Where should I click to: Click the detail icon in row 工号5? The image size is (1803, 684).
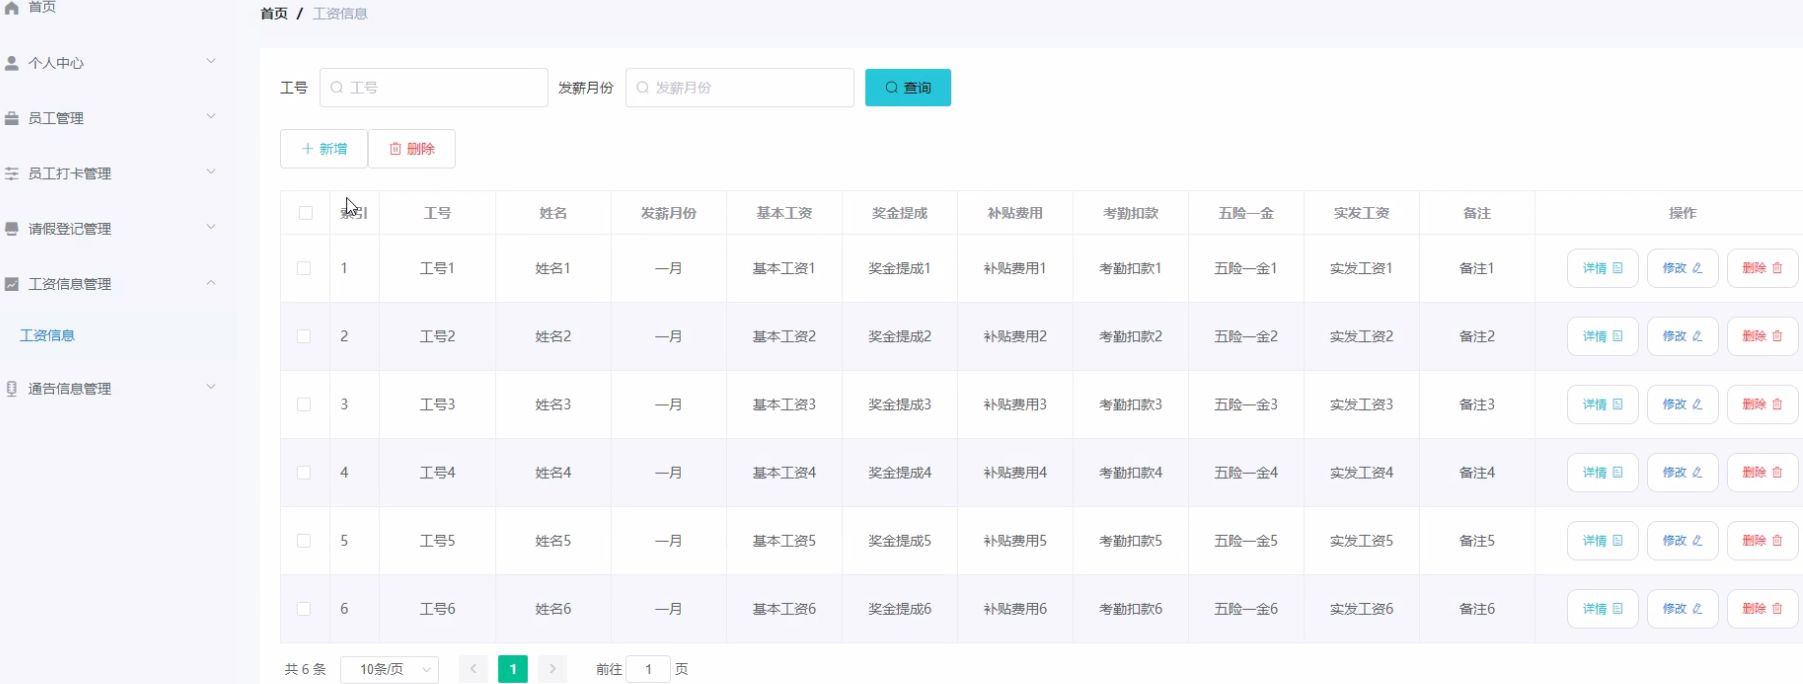point(1617,540)
